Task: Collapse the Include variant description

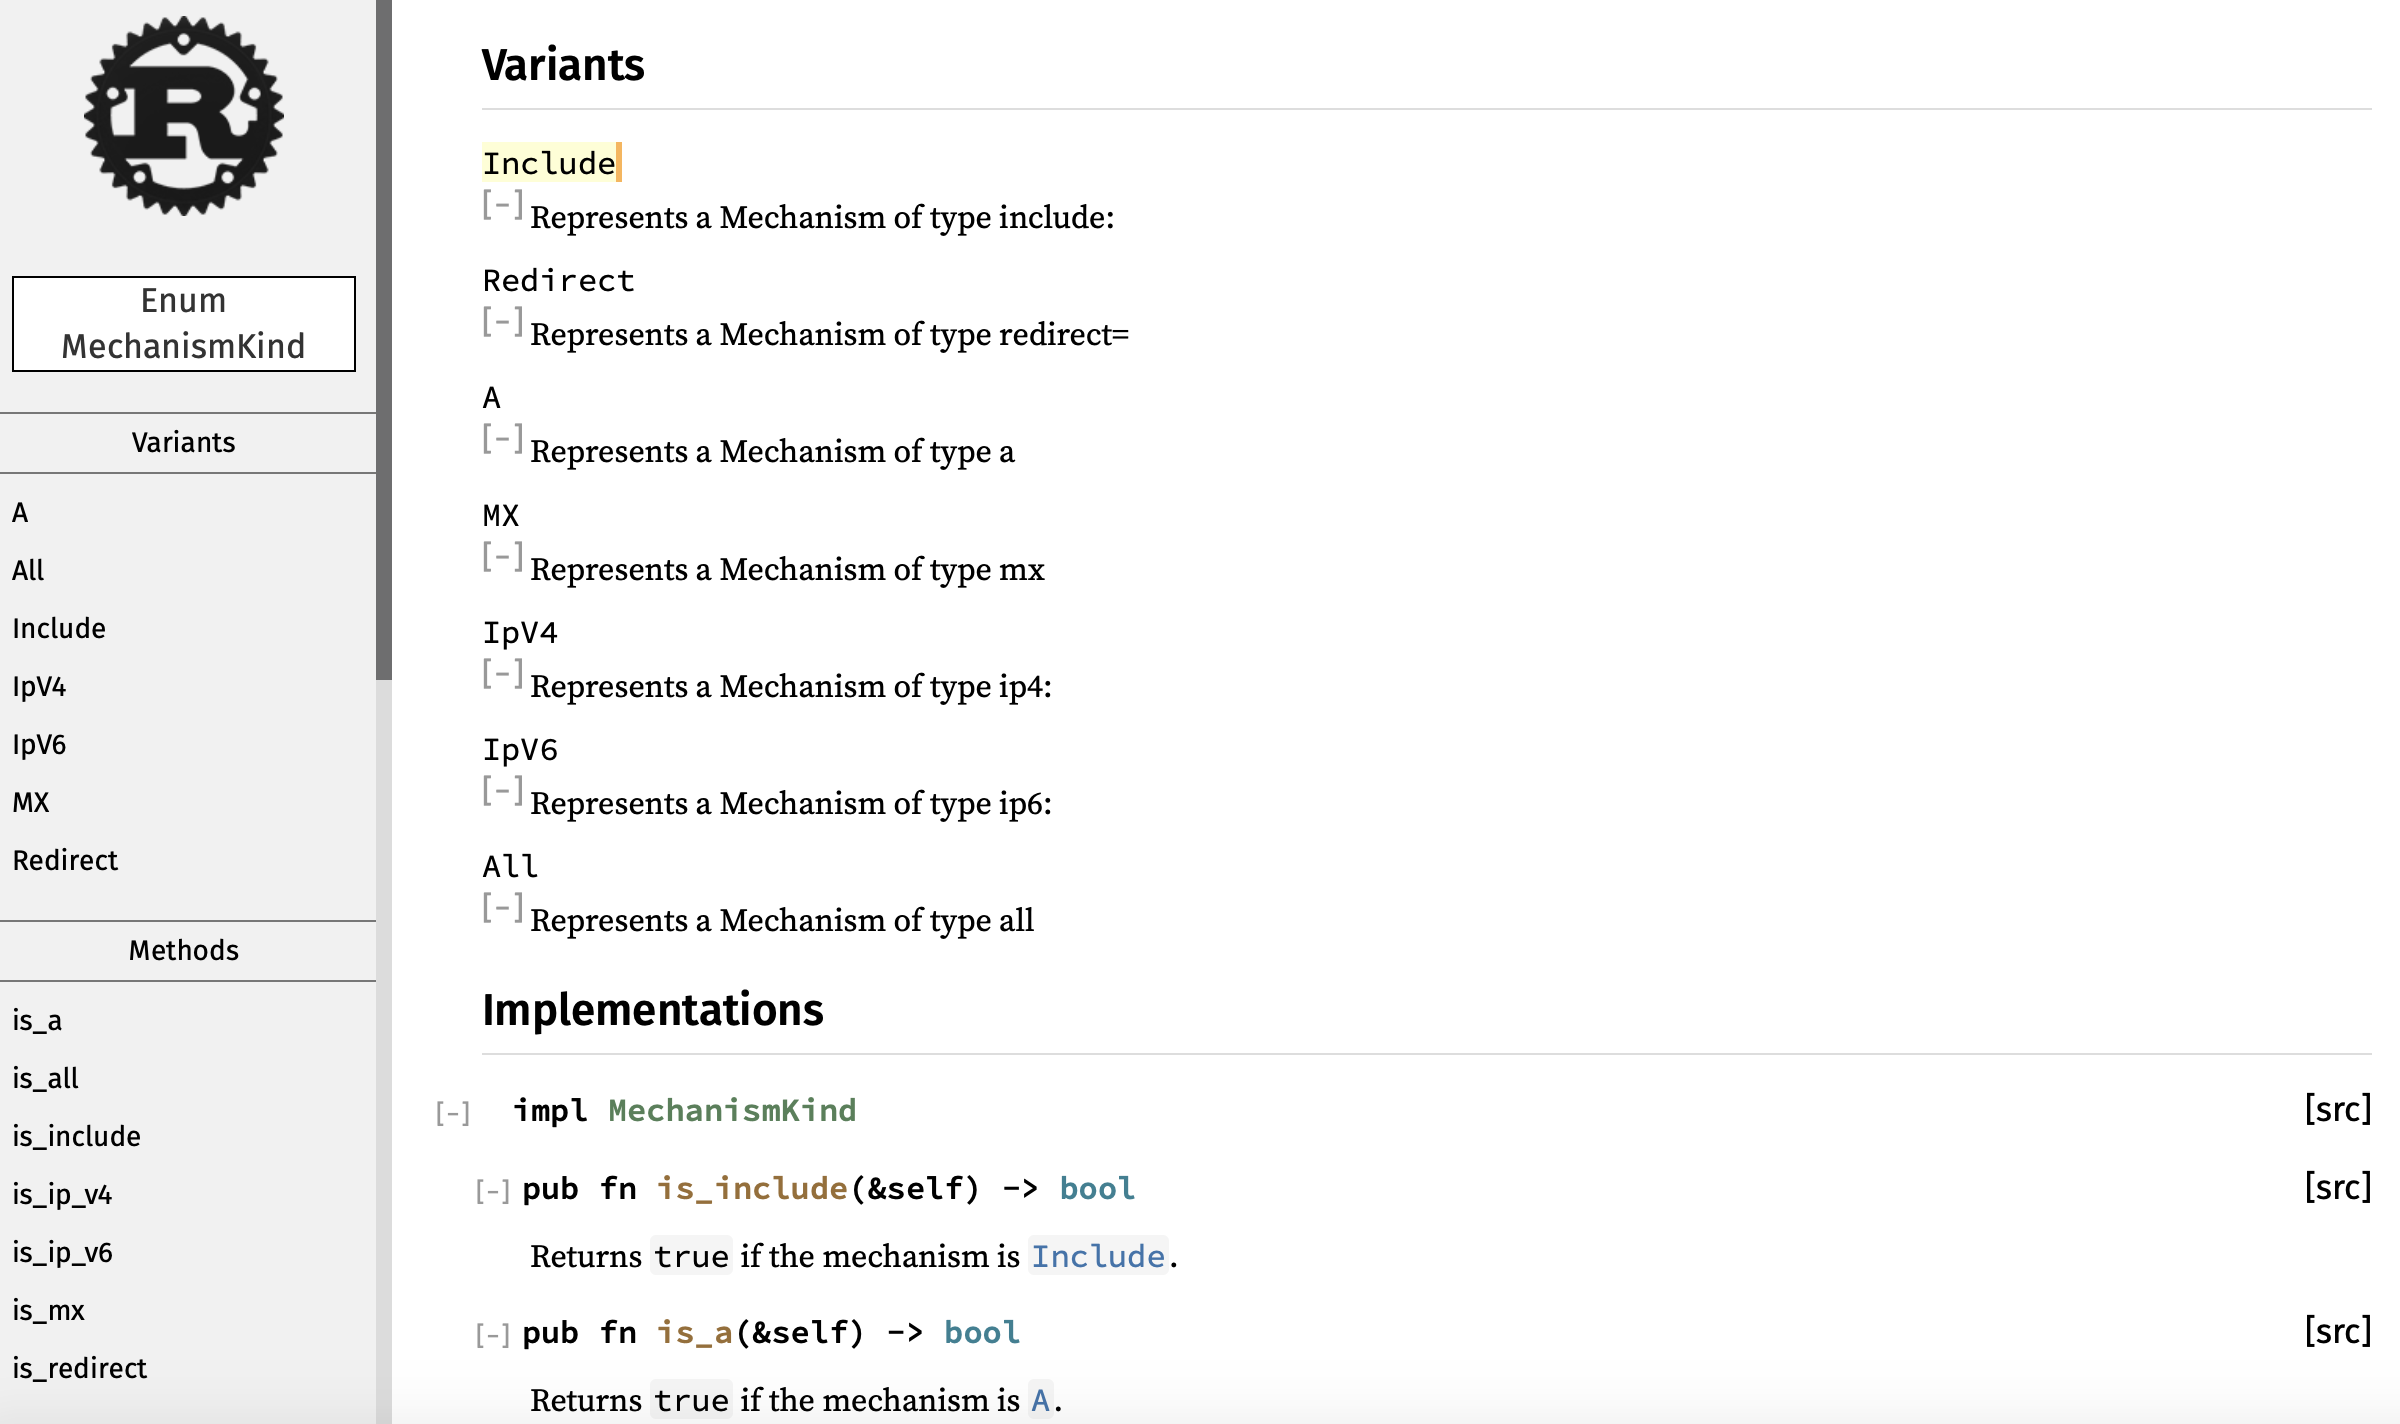Action: (501, 207)
